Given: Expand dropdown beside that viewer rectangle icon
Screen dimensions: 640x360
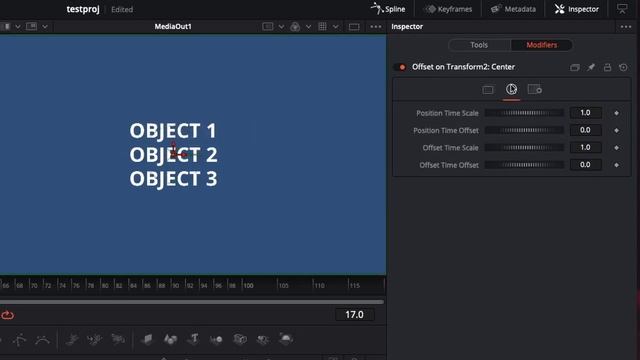Looking at the screenshot, I should (x=281, y=27).
